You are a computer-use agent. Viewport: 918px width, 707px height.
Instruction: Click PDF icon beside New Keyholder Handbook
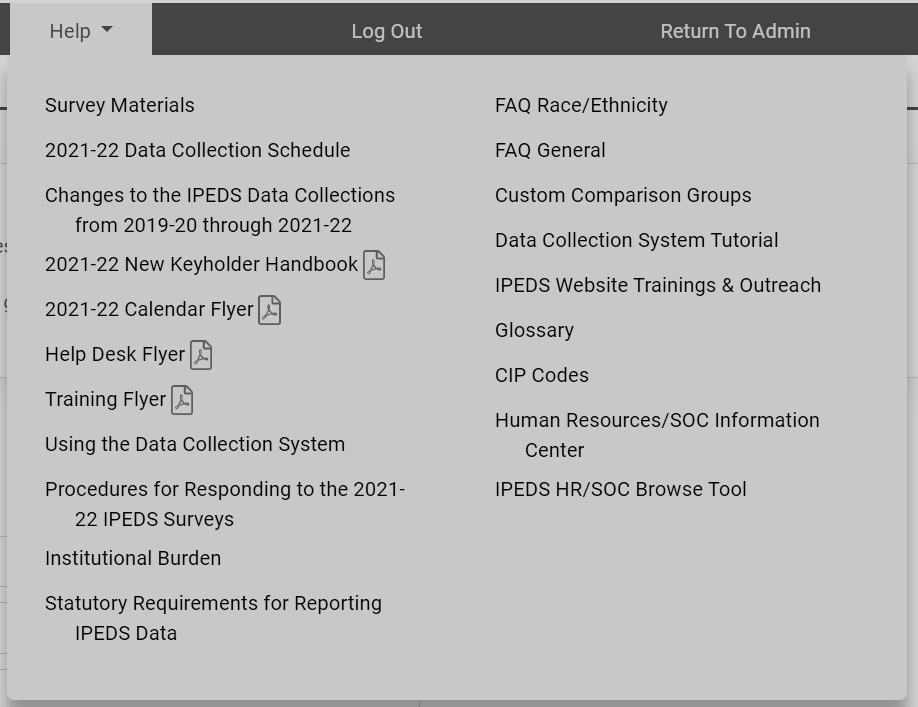pos(374,265)
